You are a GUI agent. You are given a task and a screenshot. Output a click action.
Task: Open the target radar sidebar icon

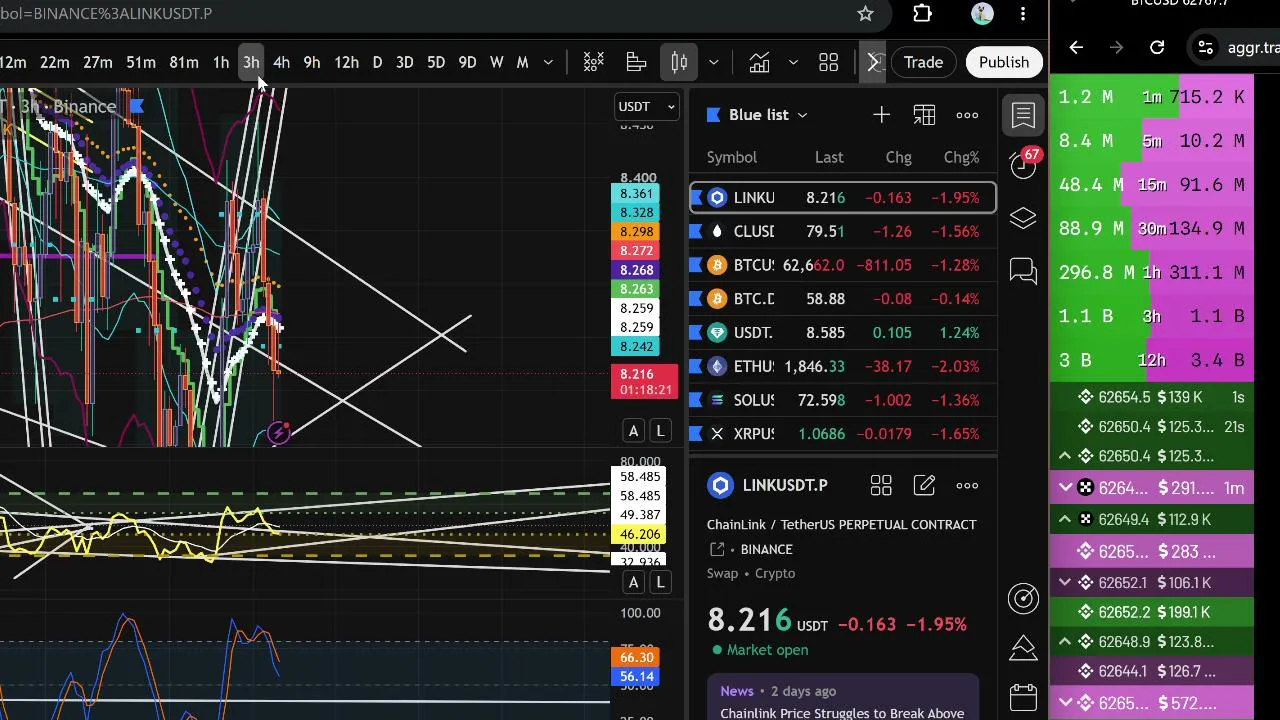pos(1023,598)
